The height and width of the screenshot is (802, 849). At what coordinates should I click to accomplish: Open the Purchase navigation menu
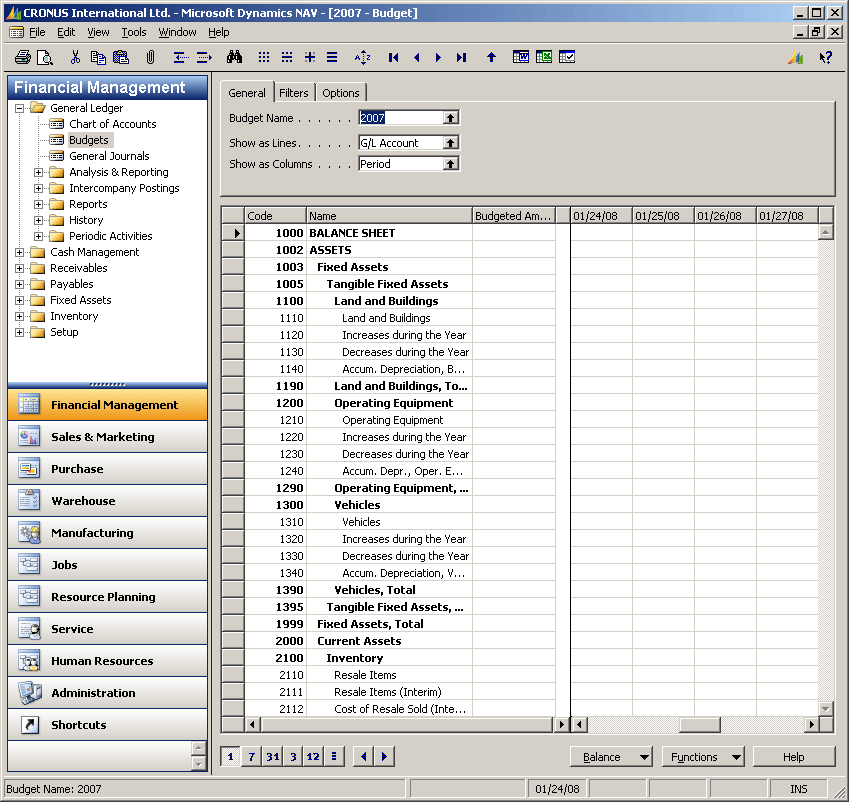(107, 469)
